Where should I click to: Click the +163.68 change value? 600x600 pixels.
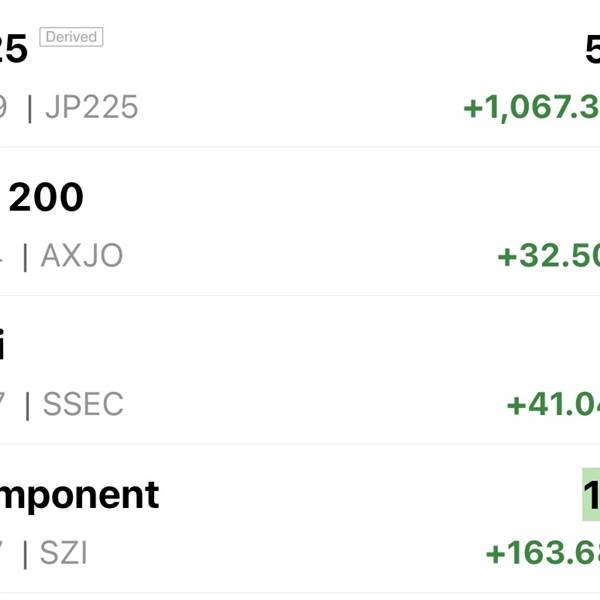pos(542,553)
